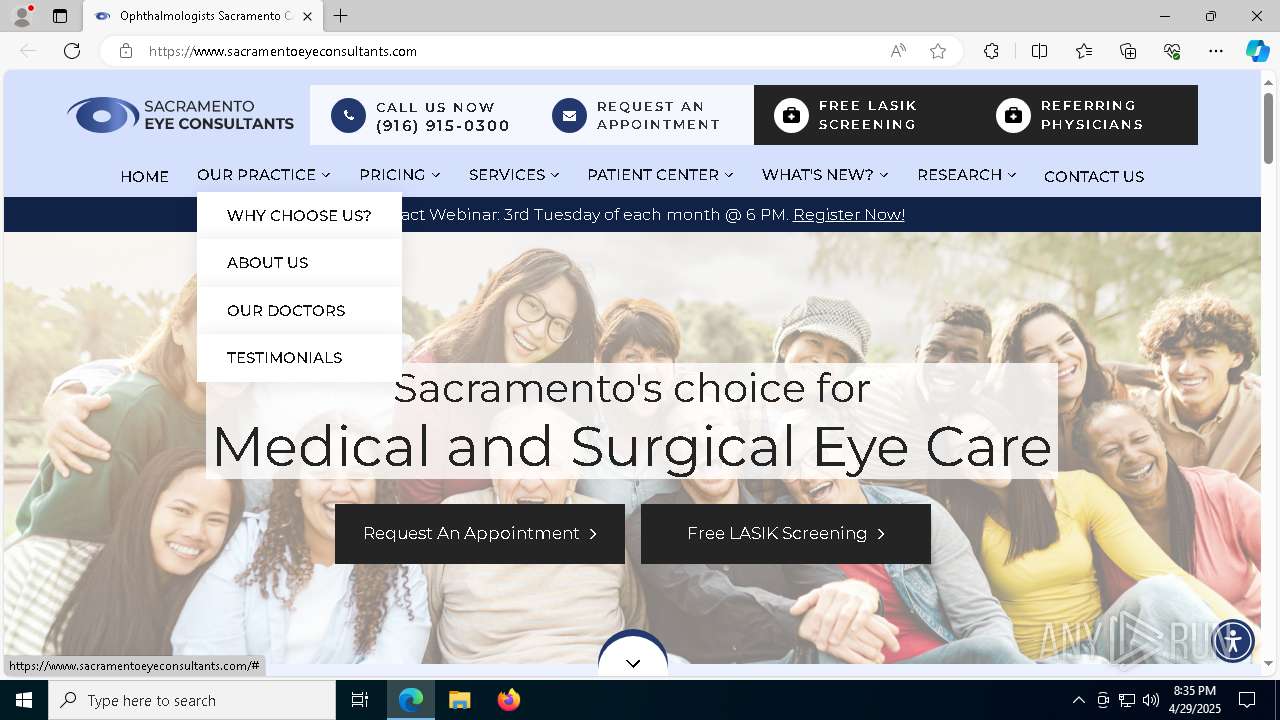Click the page vertical scrollbar thumb

1269,127
